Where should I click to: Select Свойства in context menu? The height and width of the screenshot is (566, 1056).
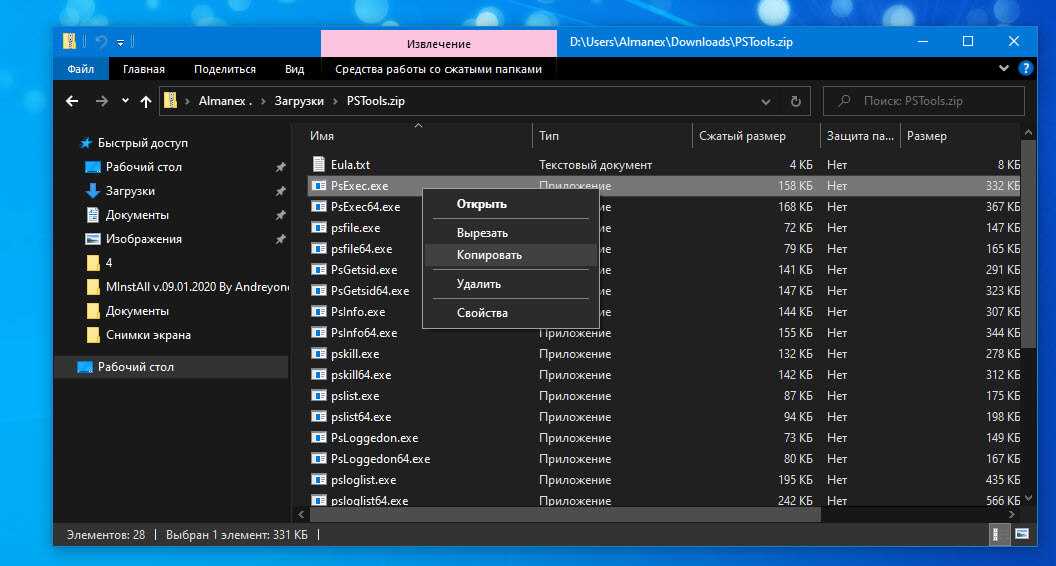point(482,313)
